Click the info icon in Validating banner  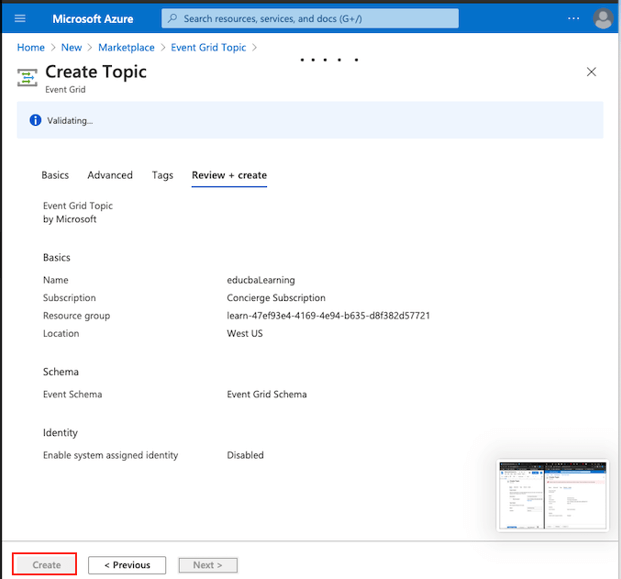click(x=35, y=121)
